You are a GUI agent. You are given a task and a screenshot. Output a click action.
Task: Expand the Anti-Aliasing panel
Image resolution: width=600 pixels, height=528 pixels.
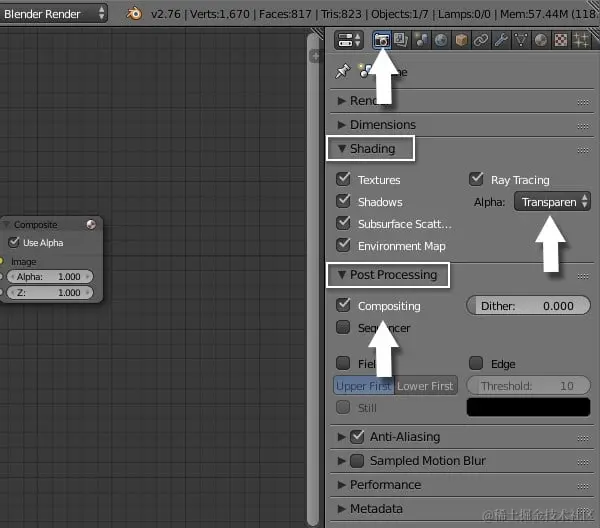tap(341, 437)
